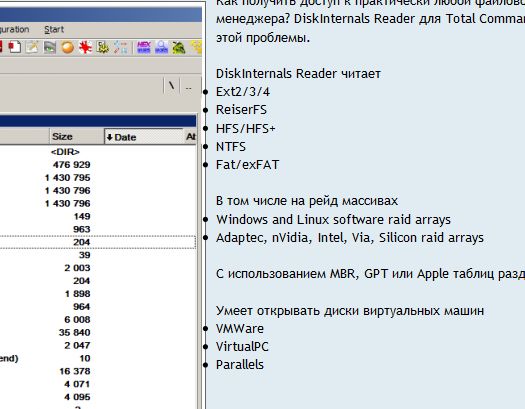Click the green bug toolbar icon
The width and height of the screenshot is (525, 409).
pyautogui.click(x=179, y=47)
